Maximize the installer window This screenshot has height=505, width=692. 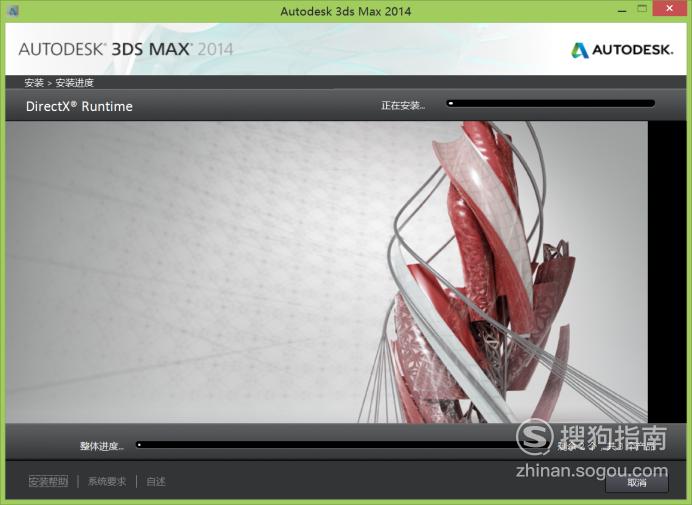pyautogui.click(x=643, y=9)
